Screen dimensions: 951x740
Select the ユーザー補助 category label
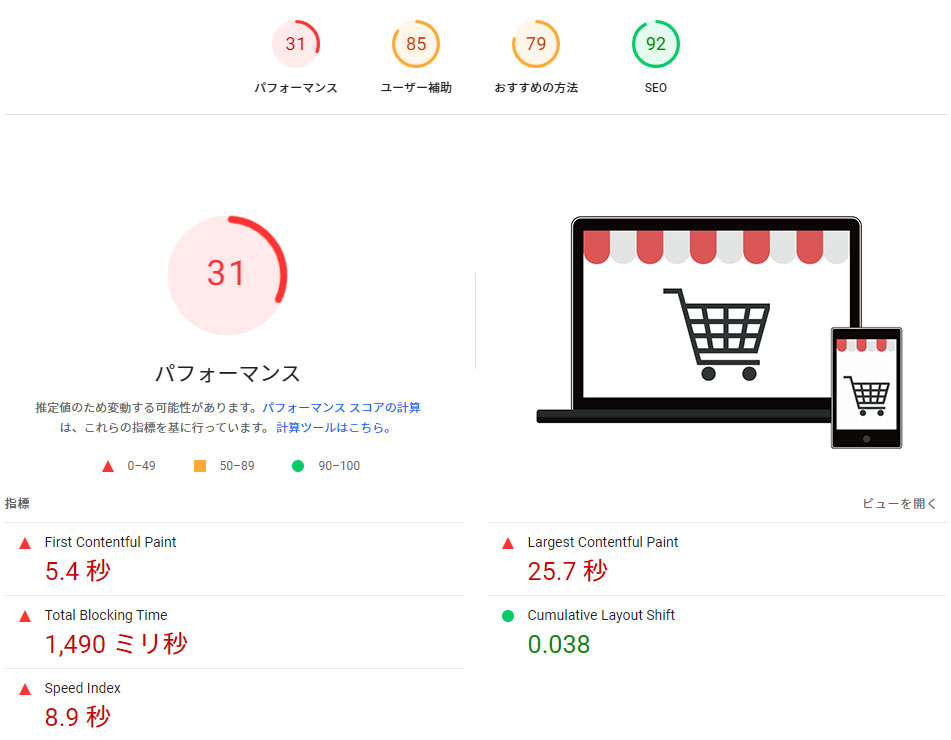[415, 88]
